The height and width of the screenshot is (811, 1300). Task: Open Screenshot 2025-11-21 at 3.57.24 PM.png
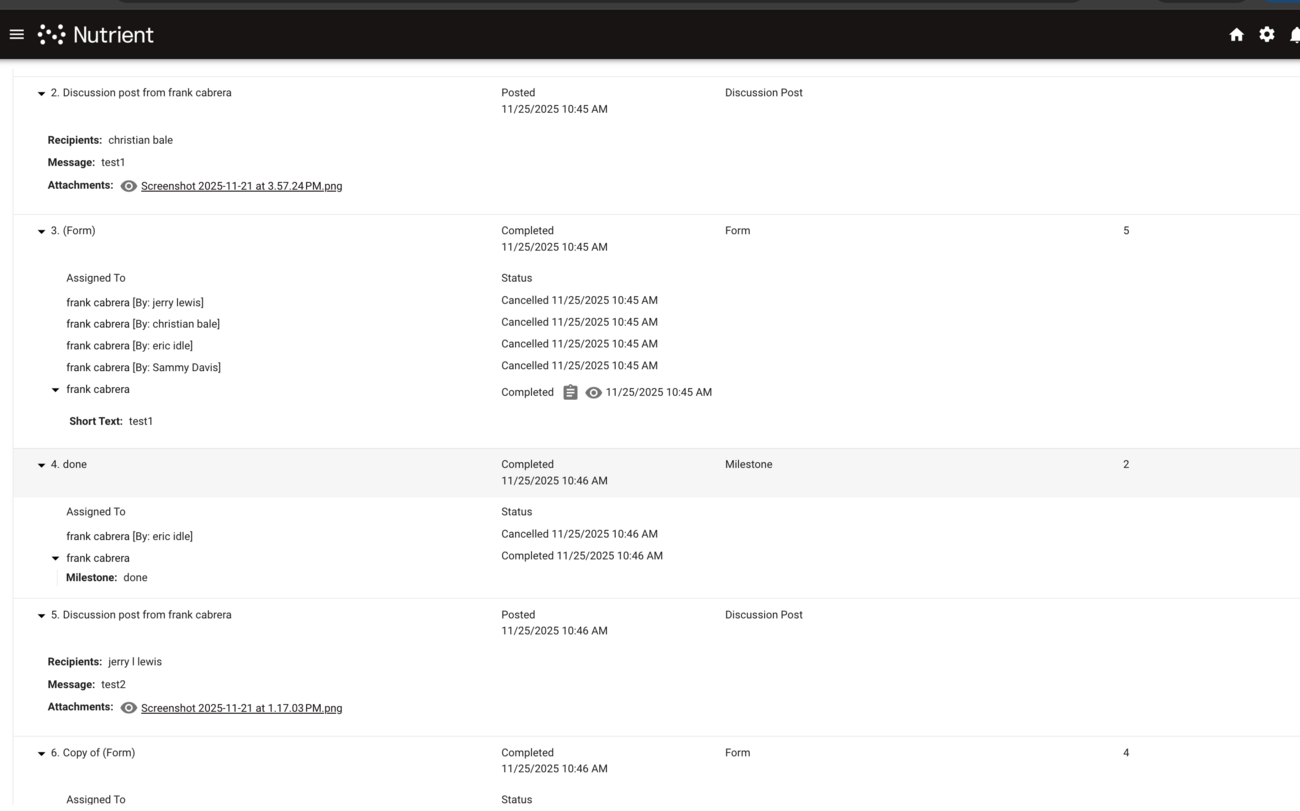tap(242, 185)
